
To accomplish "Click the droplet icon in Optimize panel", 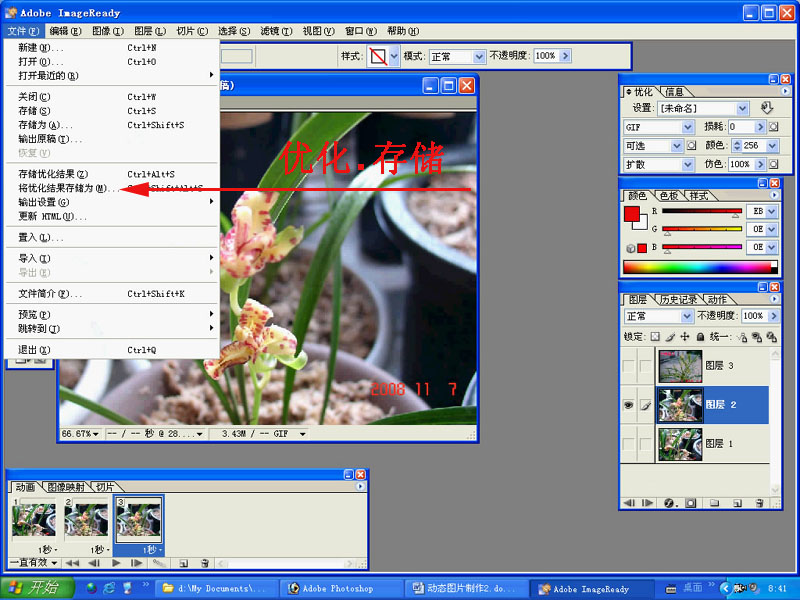I will 766,108.
